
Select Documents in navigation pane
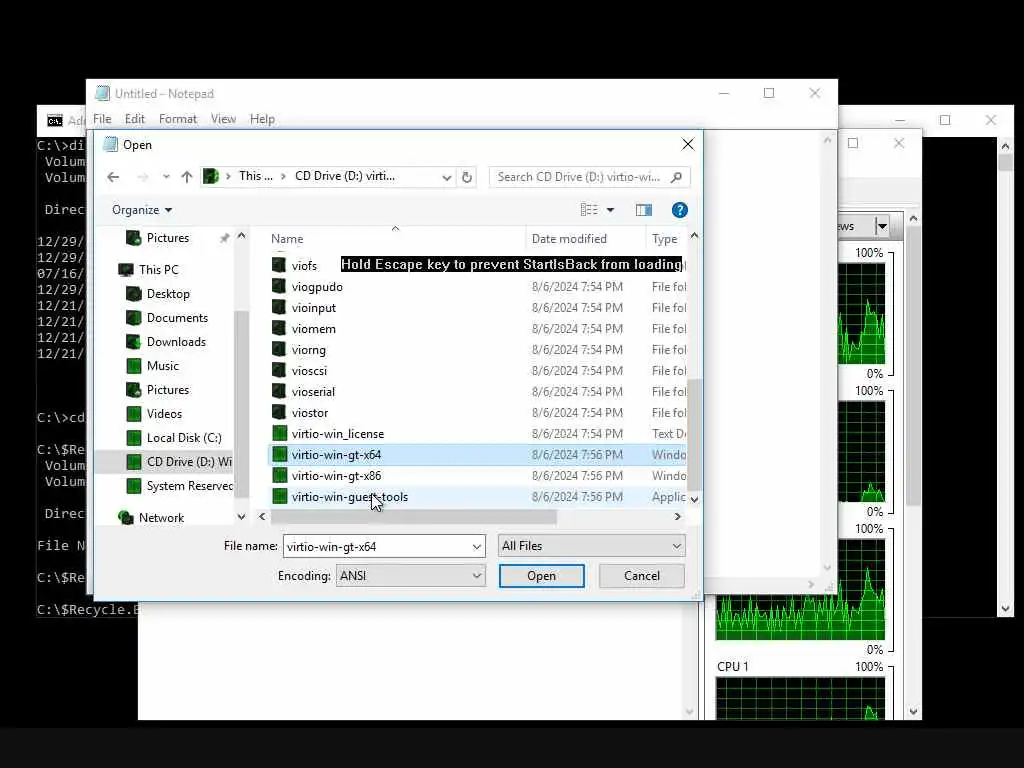tap(177, 318)
